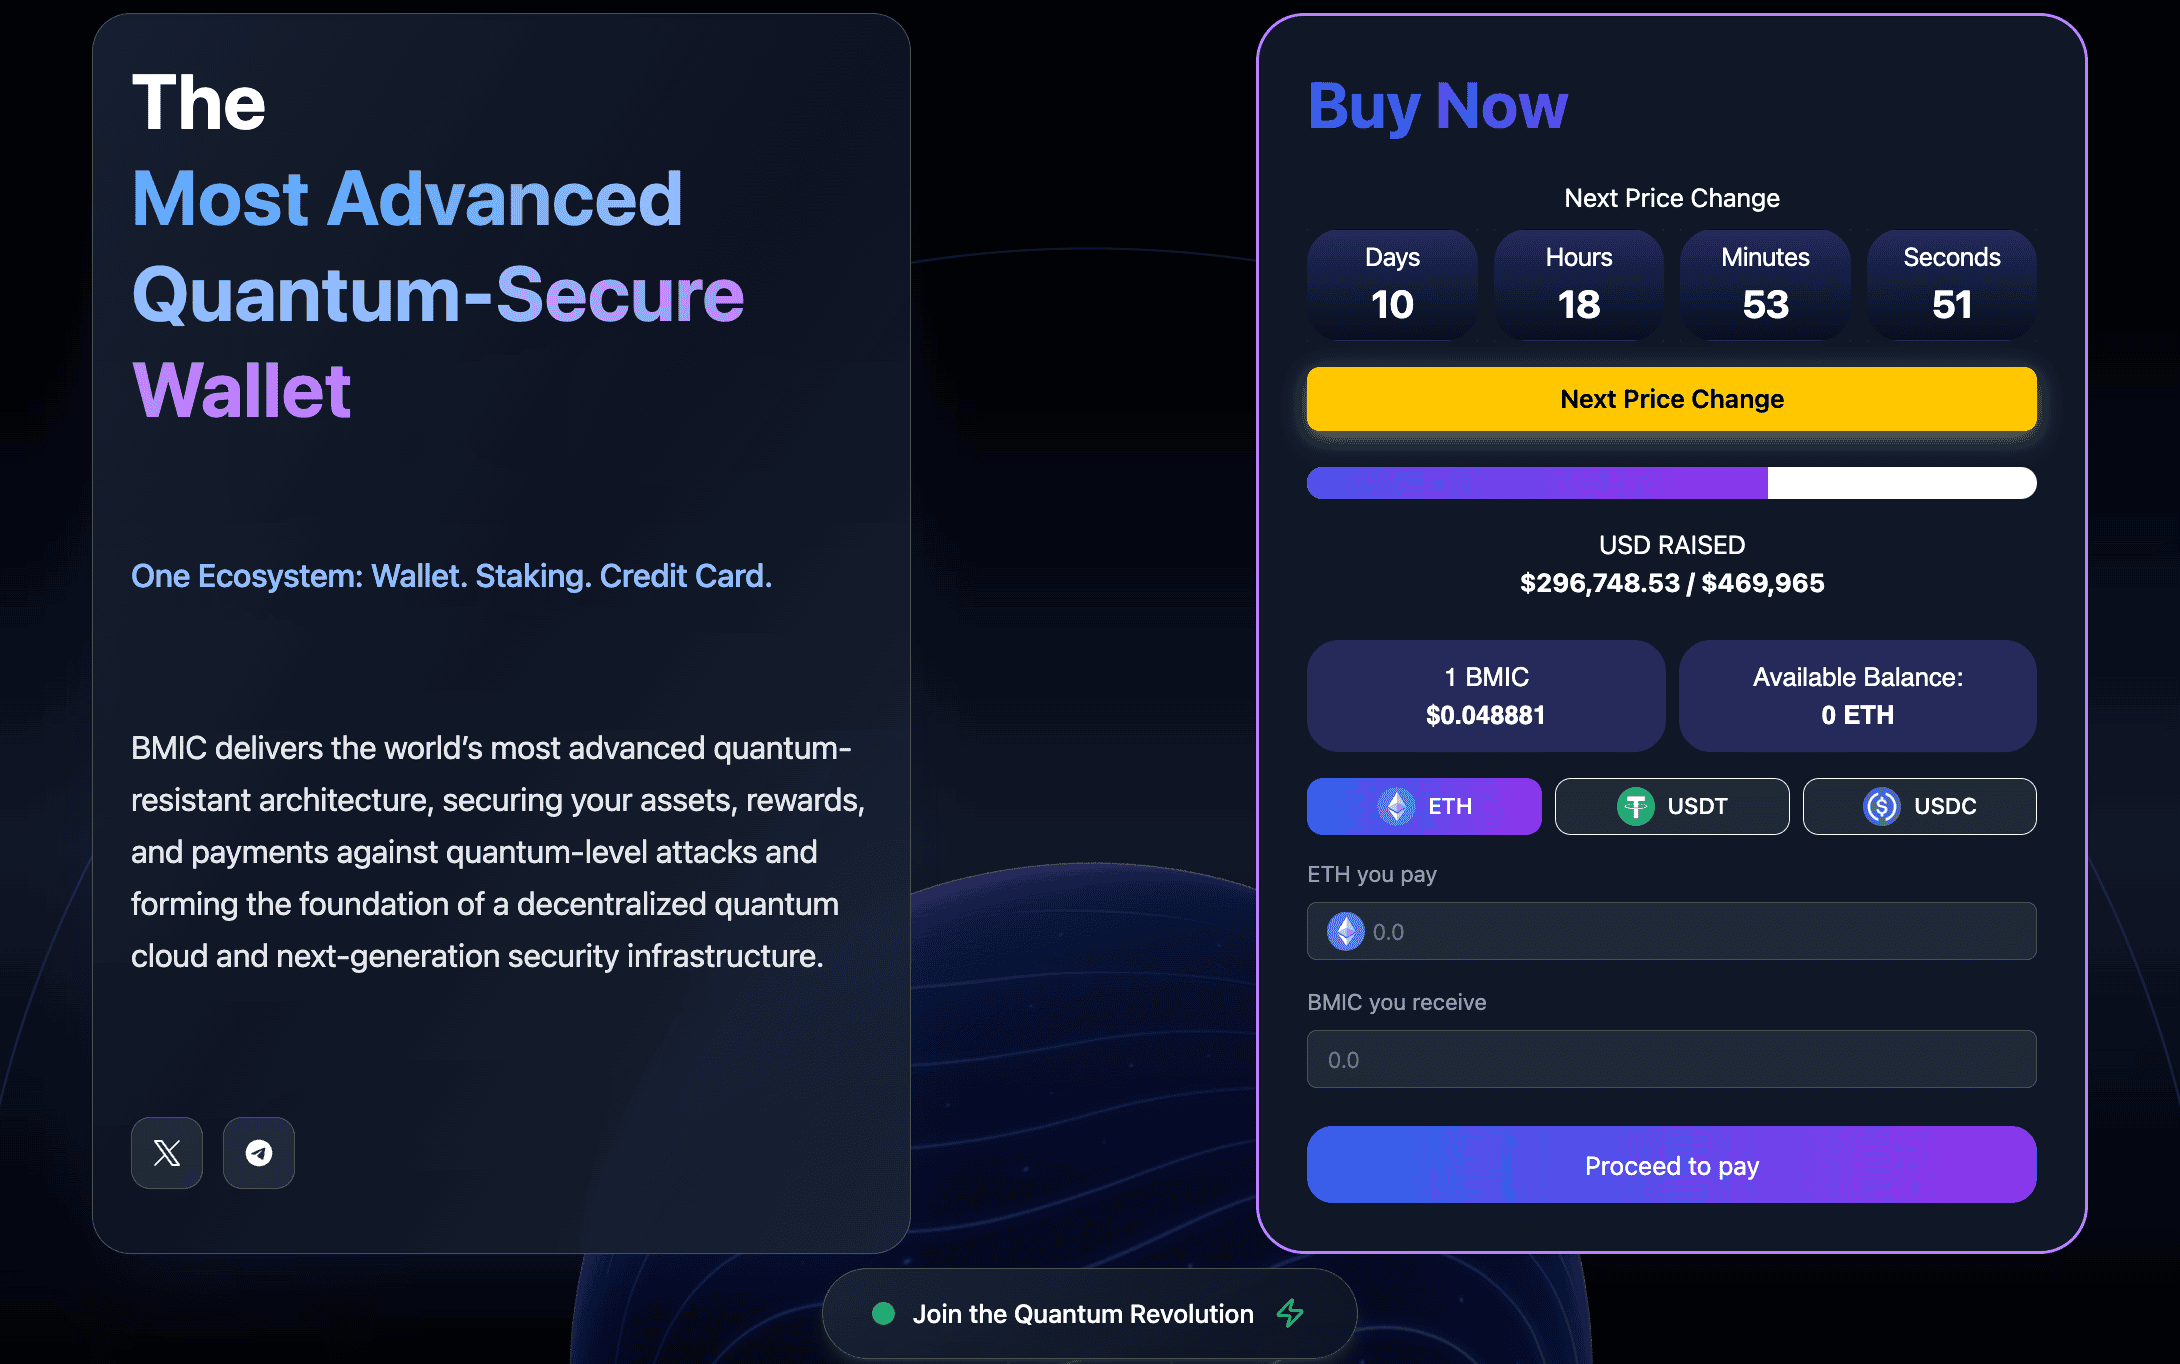Open the Seconds countdown tile
Viewport: 2180px width, 1364px height.
coord(1951,285)
